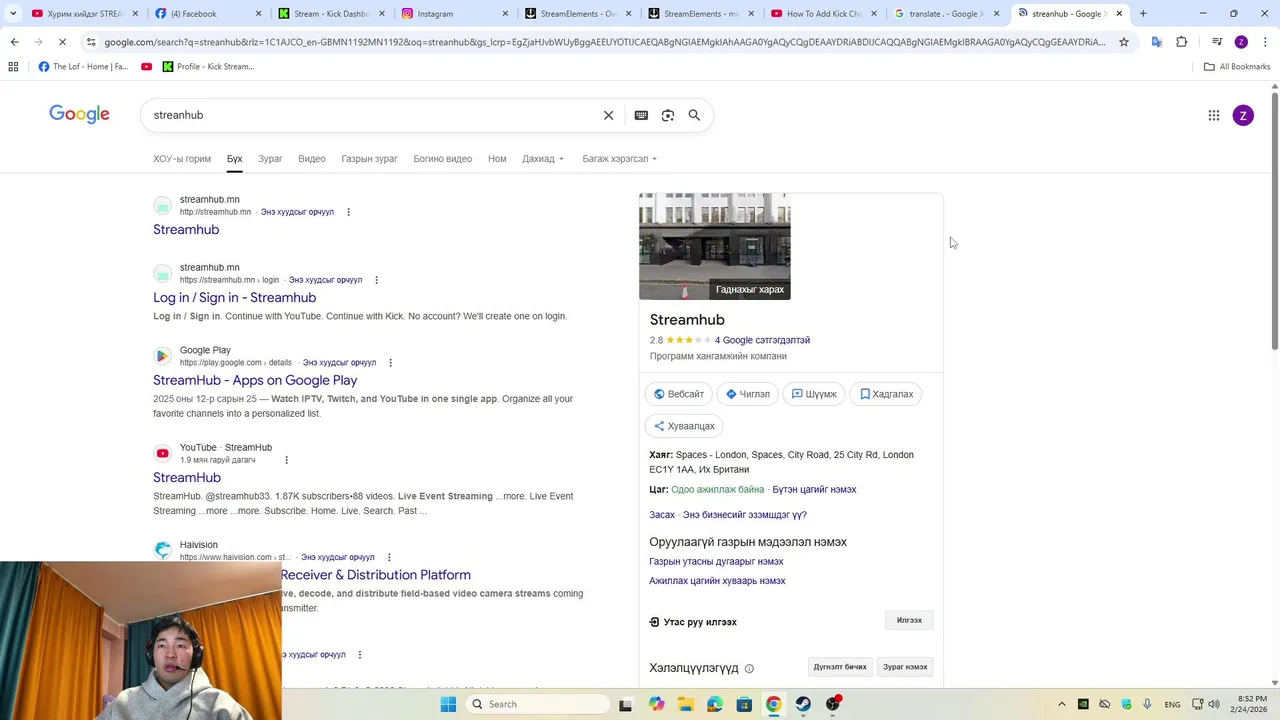Open Chrome from the taskbar
Image resolution: width=1280 pixels, height=720 pixels.
(773, 704)
